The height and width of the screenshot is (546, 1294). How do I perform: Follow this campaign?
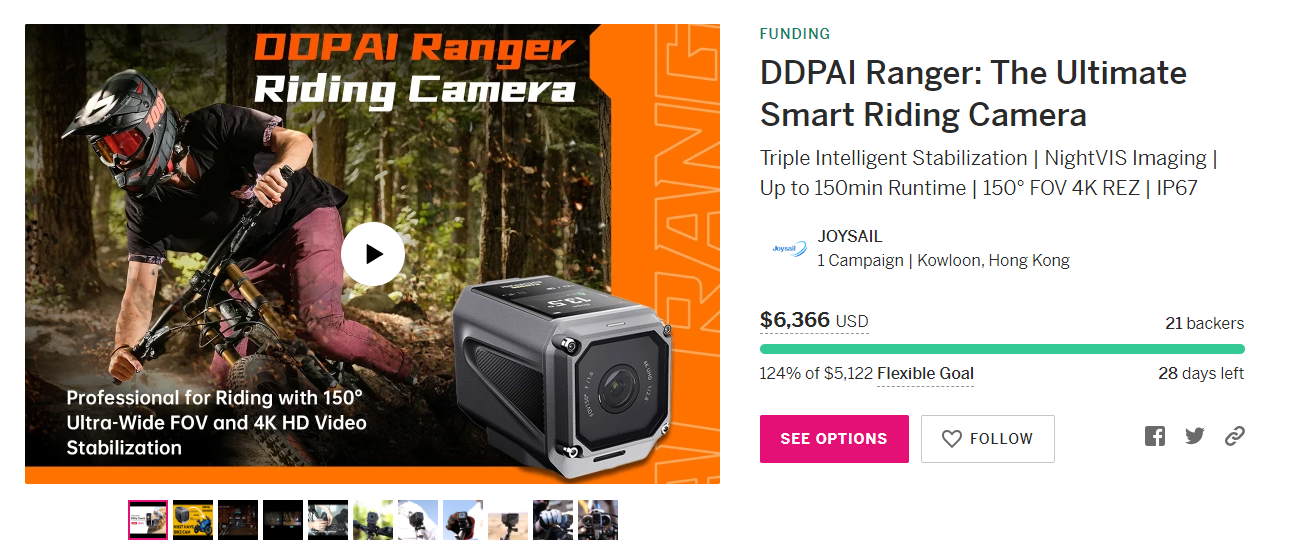[988, 439]
